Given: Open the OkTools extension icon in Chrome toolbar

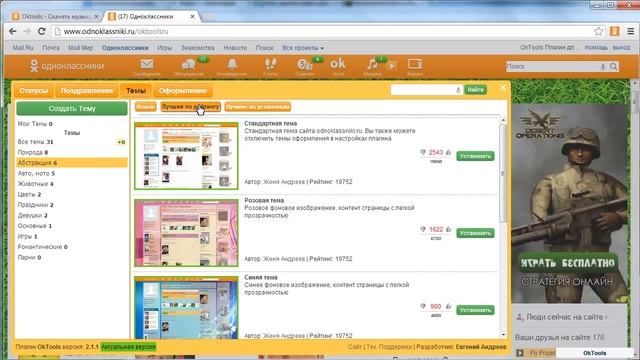Looking at the screenshot, I should pos(614,31).
